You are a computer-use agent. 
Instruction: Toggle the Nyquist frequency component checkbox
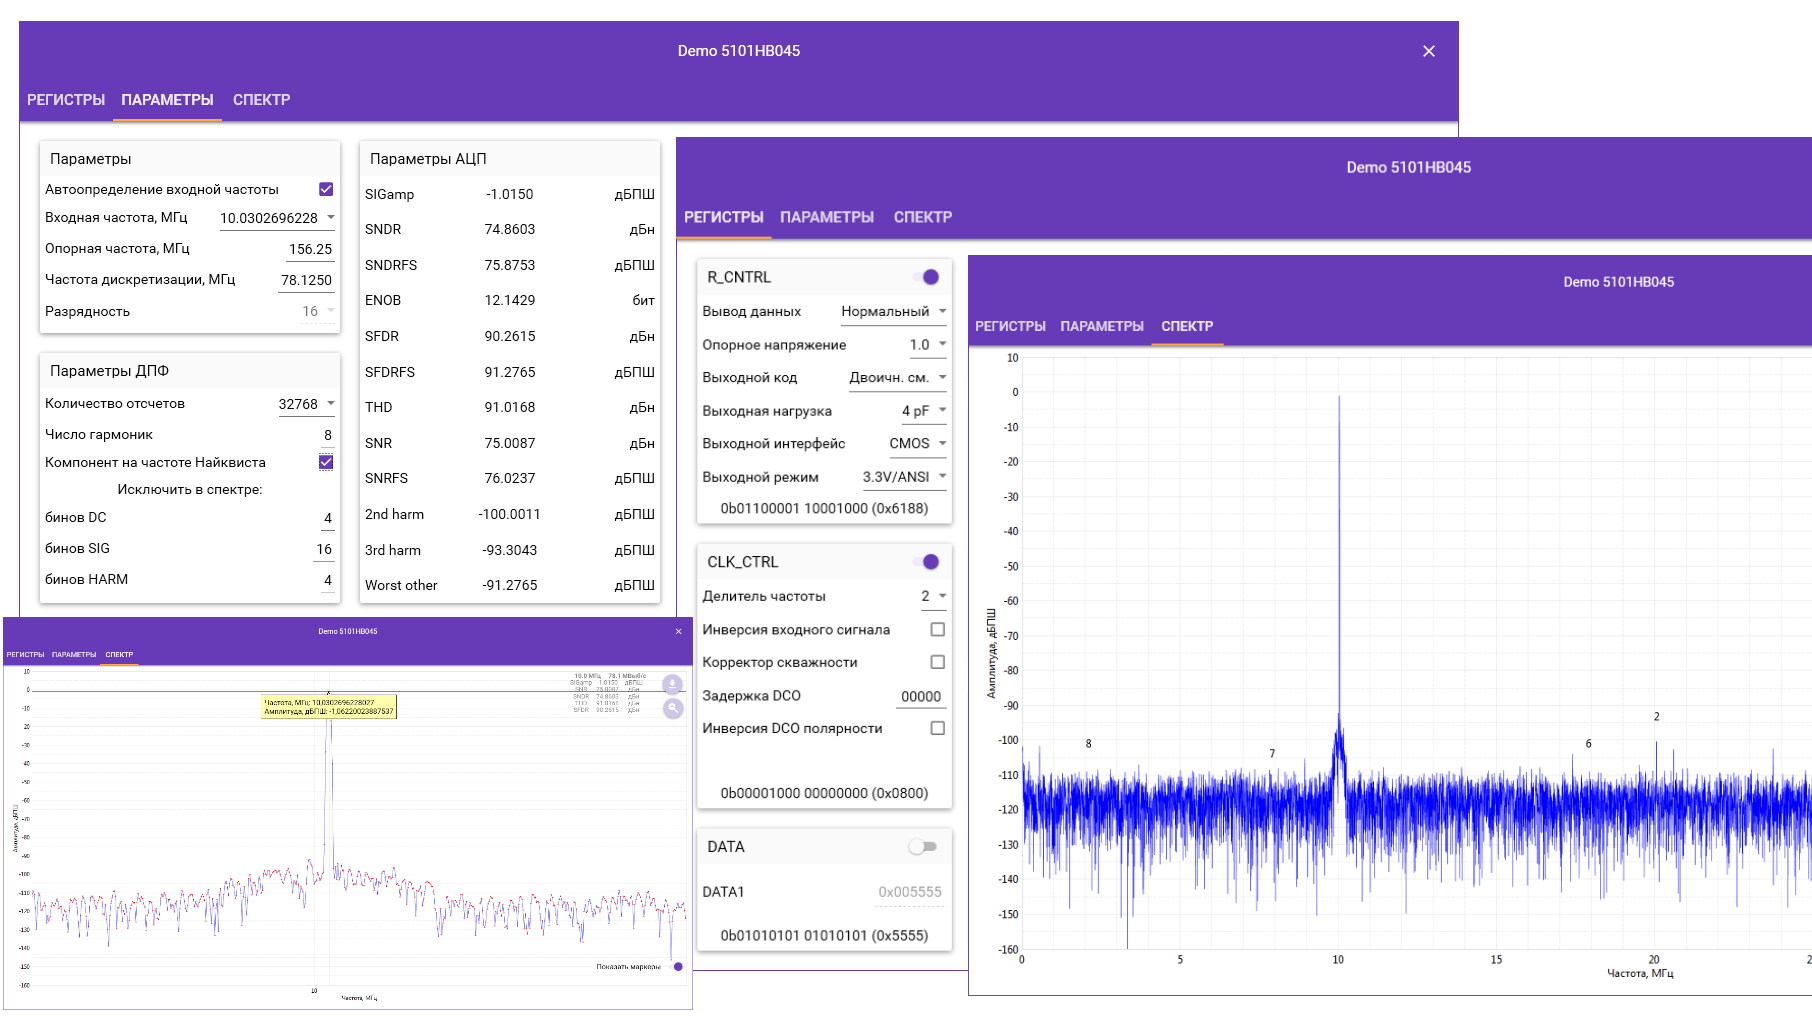coord(326,462)
